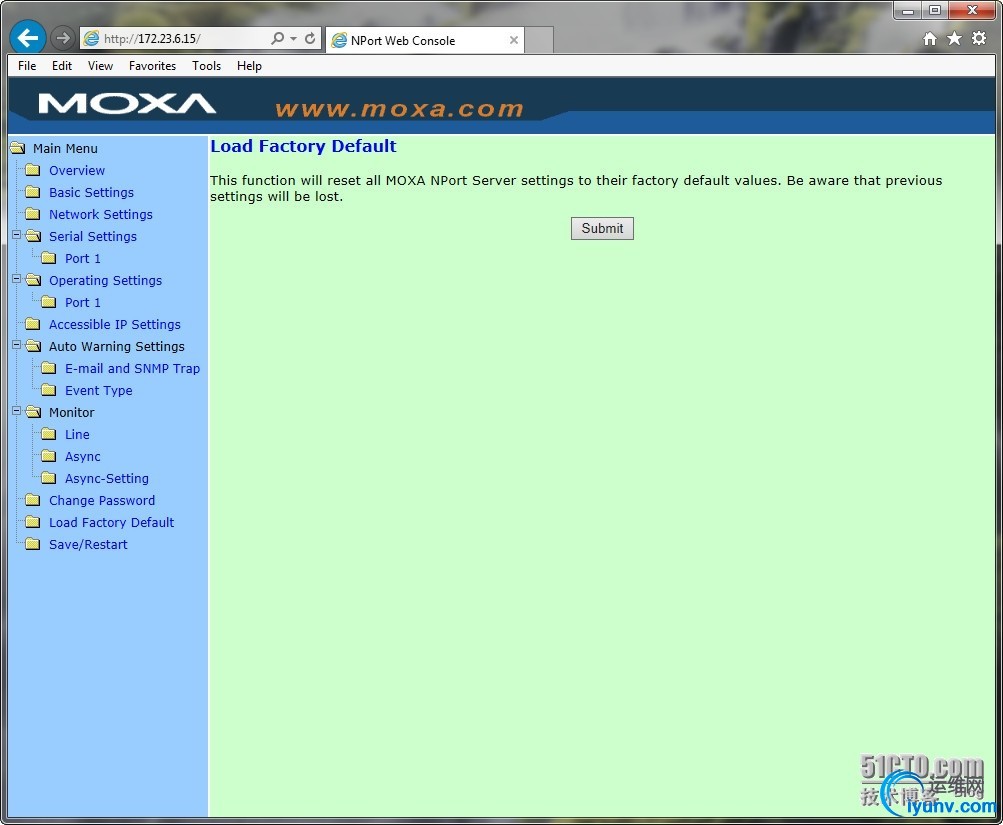This screenshot has width=1003, height=825.
Task: Open the Favorites menu
Action: pyautogui.click(x=152, y=66)
